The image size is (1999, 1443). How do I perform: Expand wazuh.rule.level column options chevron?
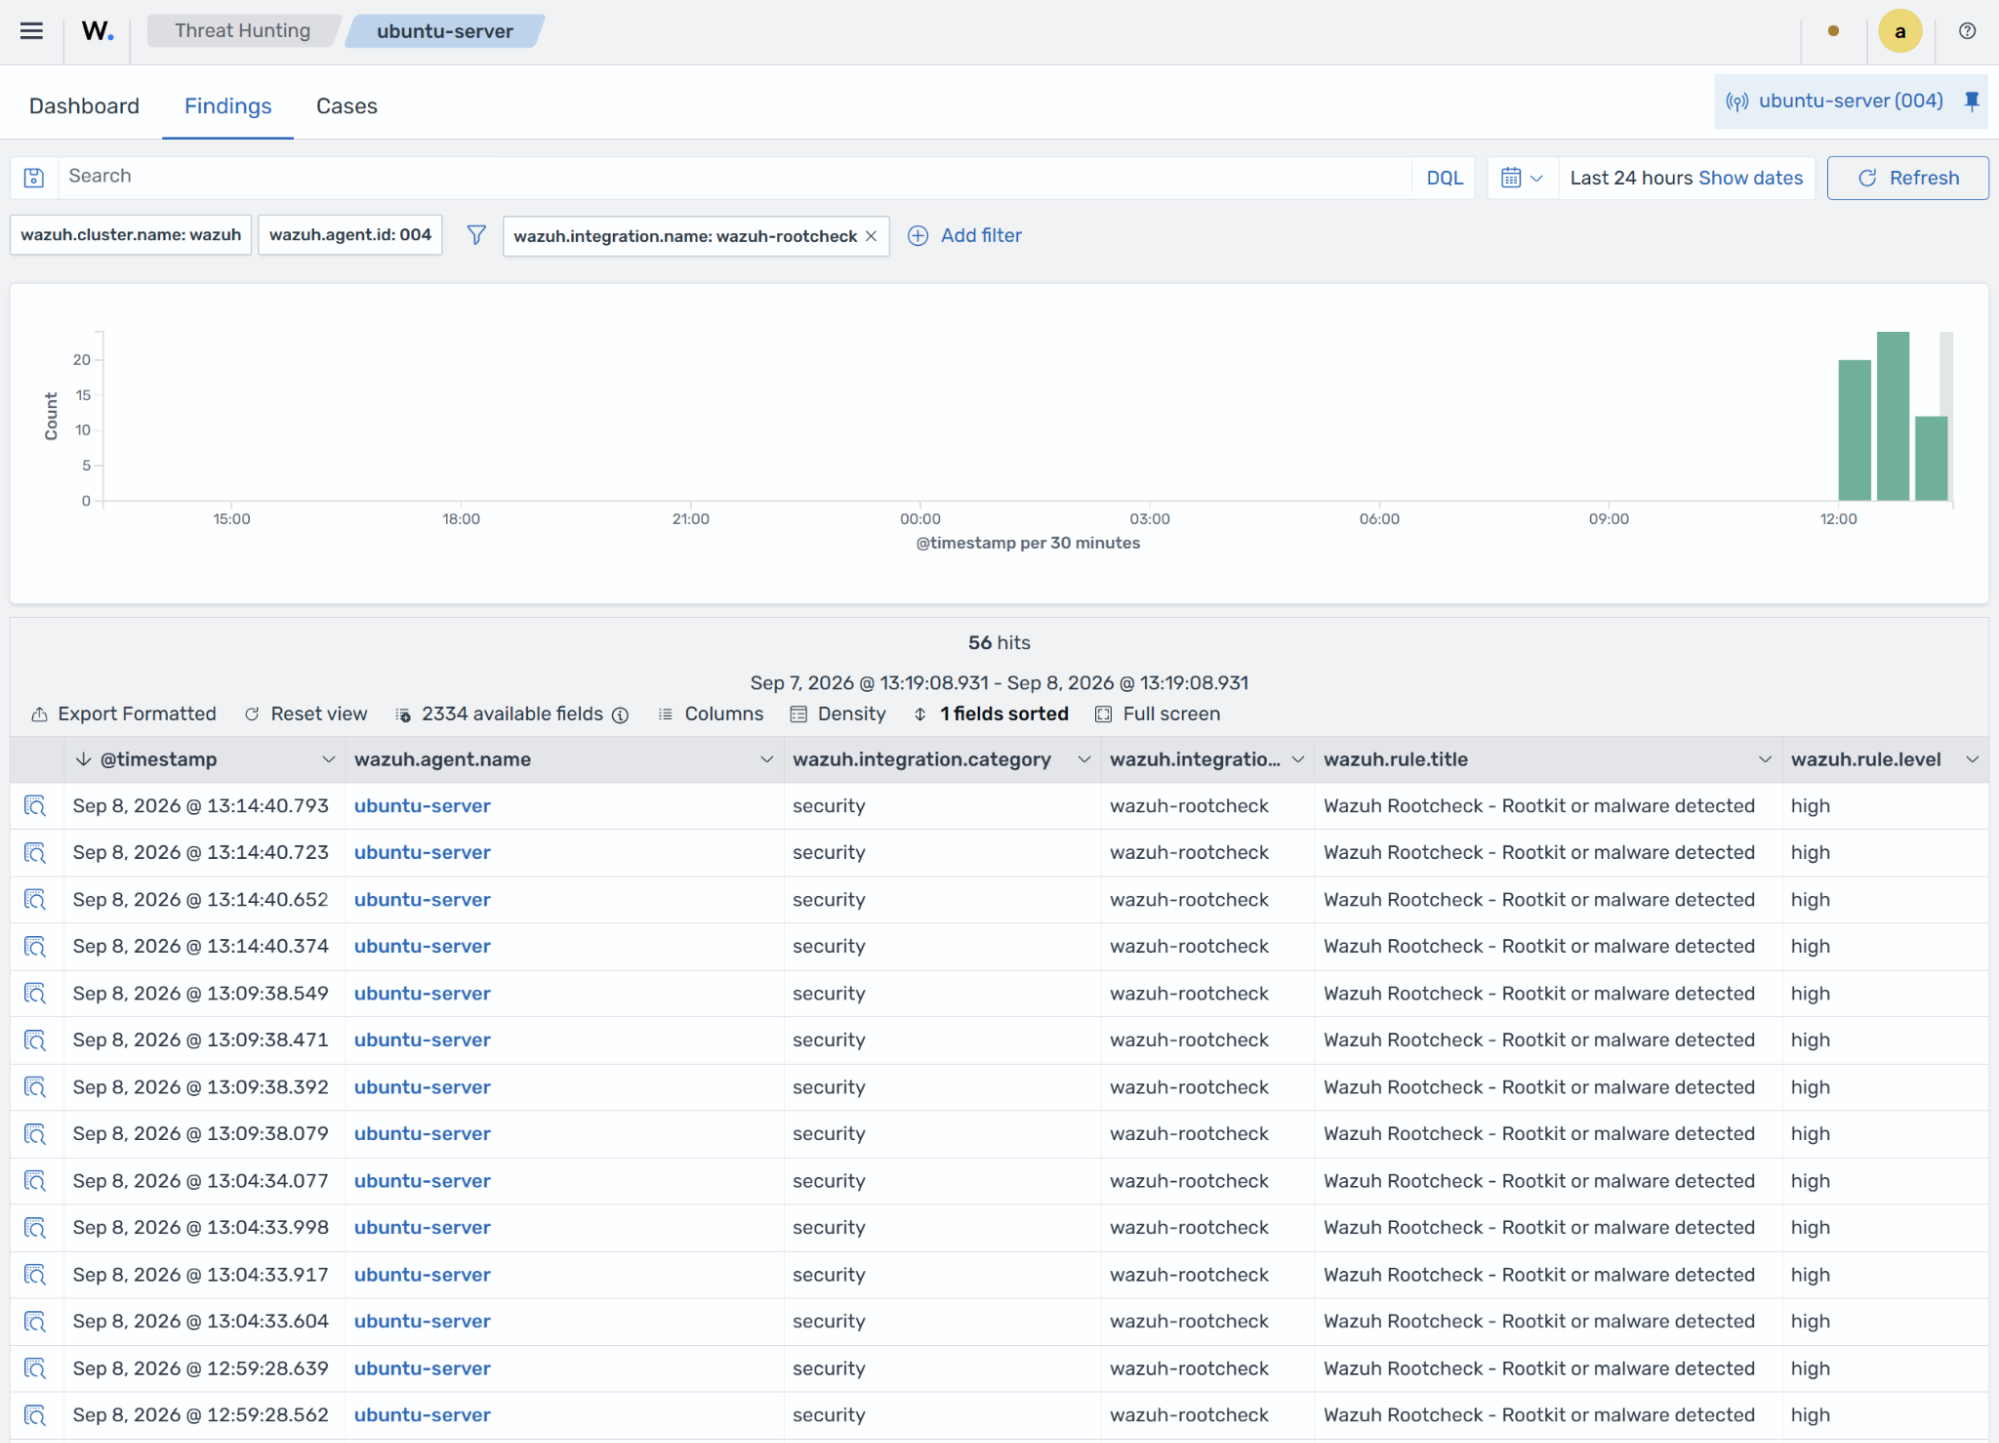(x=1971, y=760)
